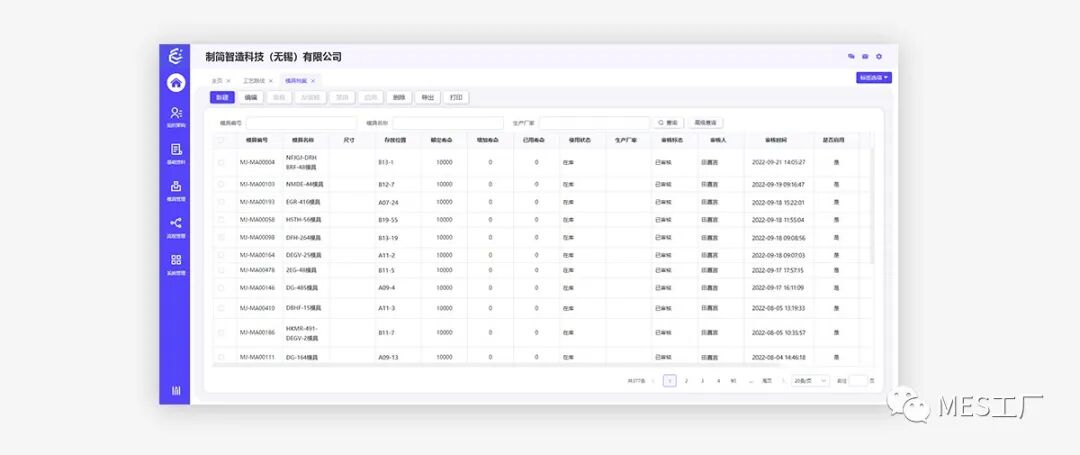The width and height of the screenshot is (1080, 455).
Task: Go to page 2 in pagination
Action: [686, 381]
